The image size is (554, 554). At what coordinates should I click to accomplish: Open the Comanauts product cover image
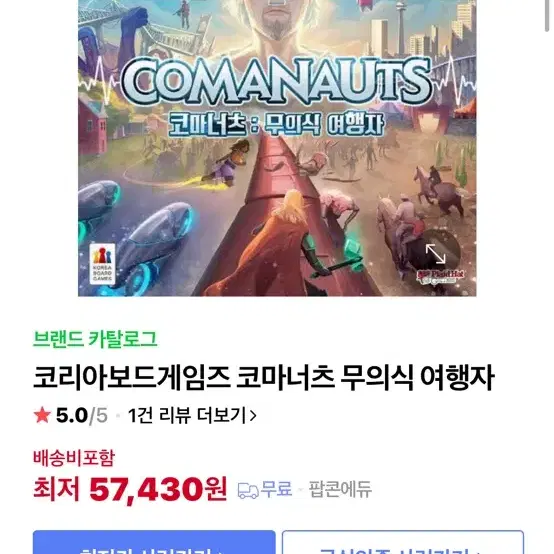tap(277, 148)
